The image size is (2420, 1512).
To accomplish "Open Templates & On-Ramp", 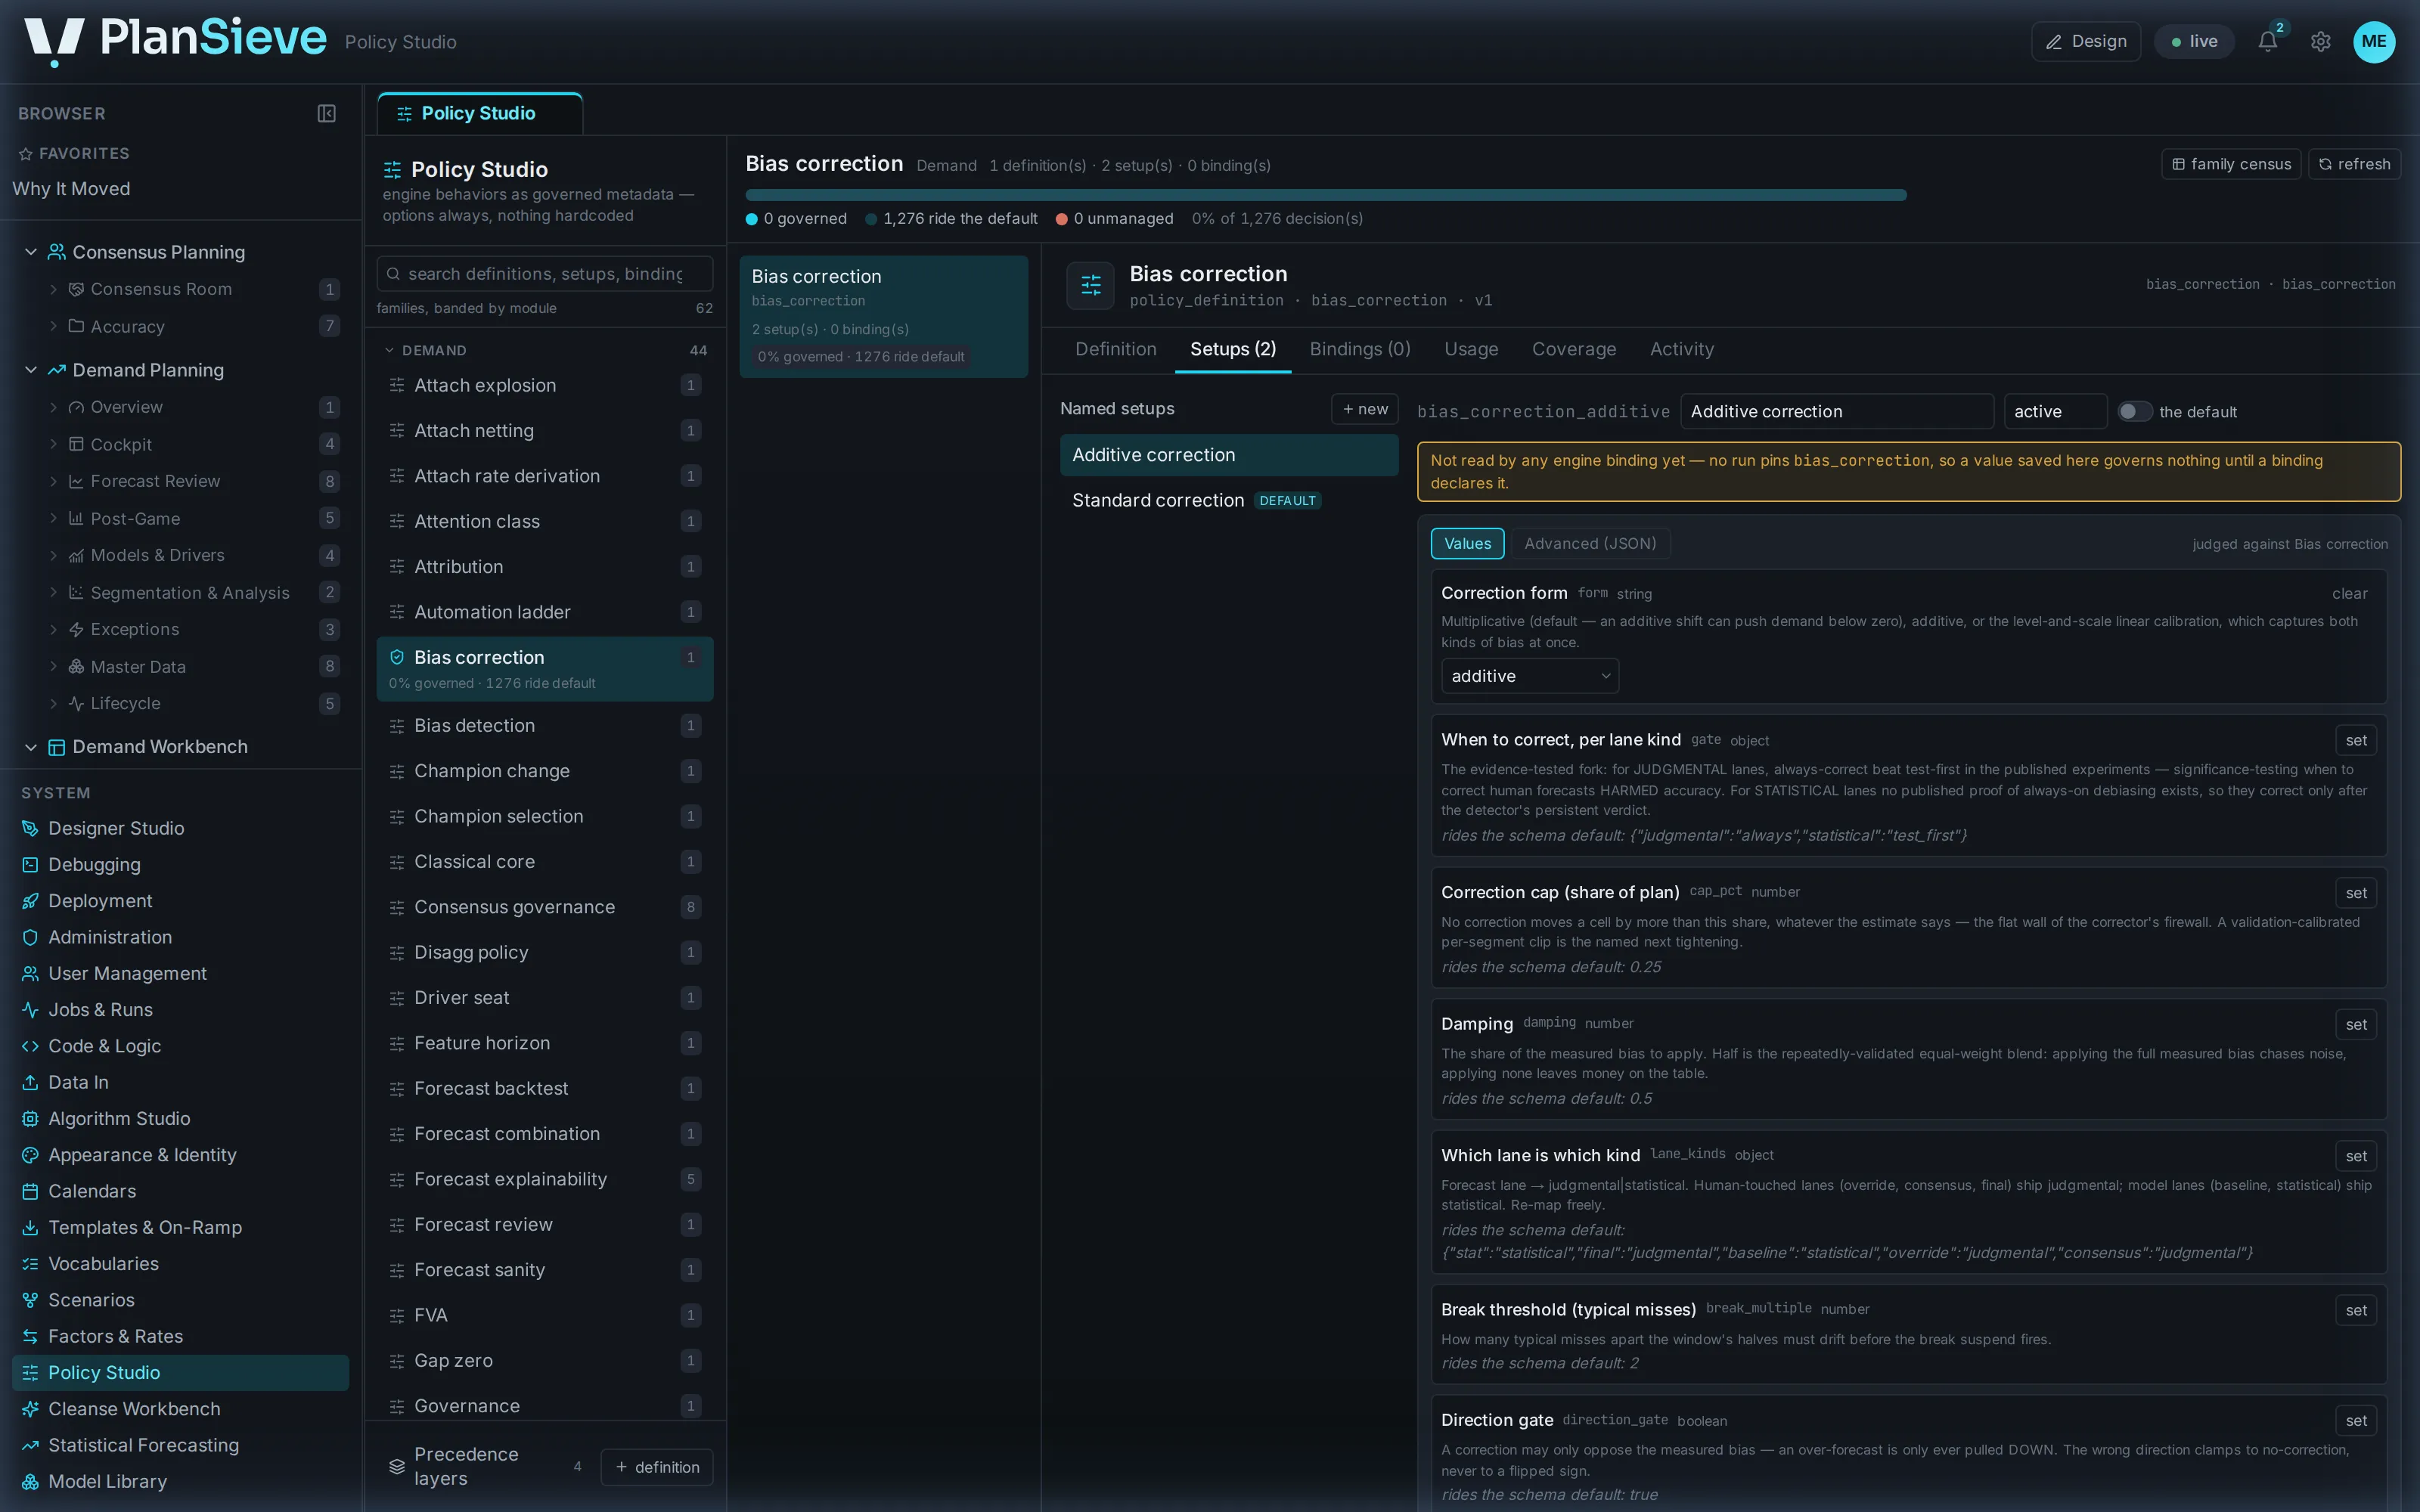I will 181,1227.
